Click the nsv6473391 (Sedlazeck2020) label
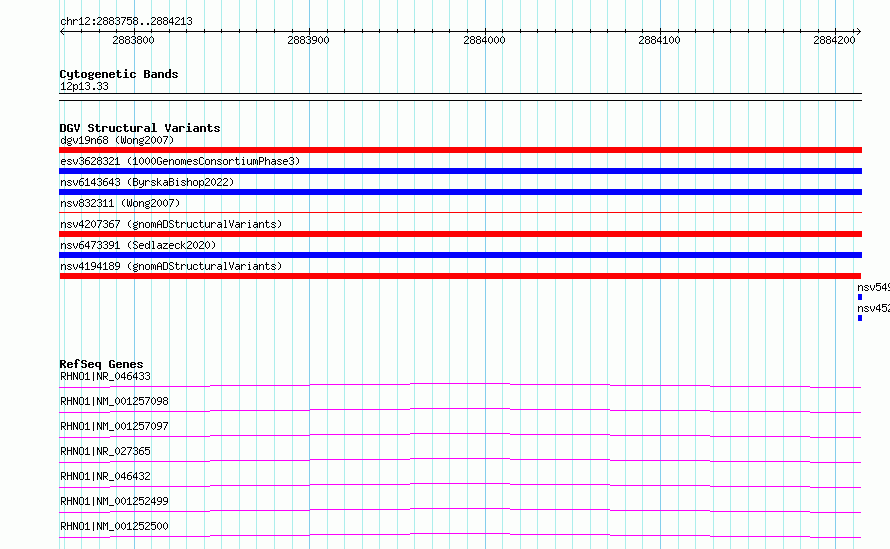The height and width of the screenshot is (549, 890). pos(138,245)
